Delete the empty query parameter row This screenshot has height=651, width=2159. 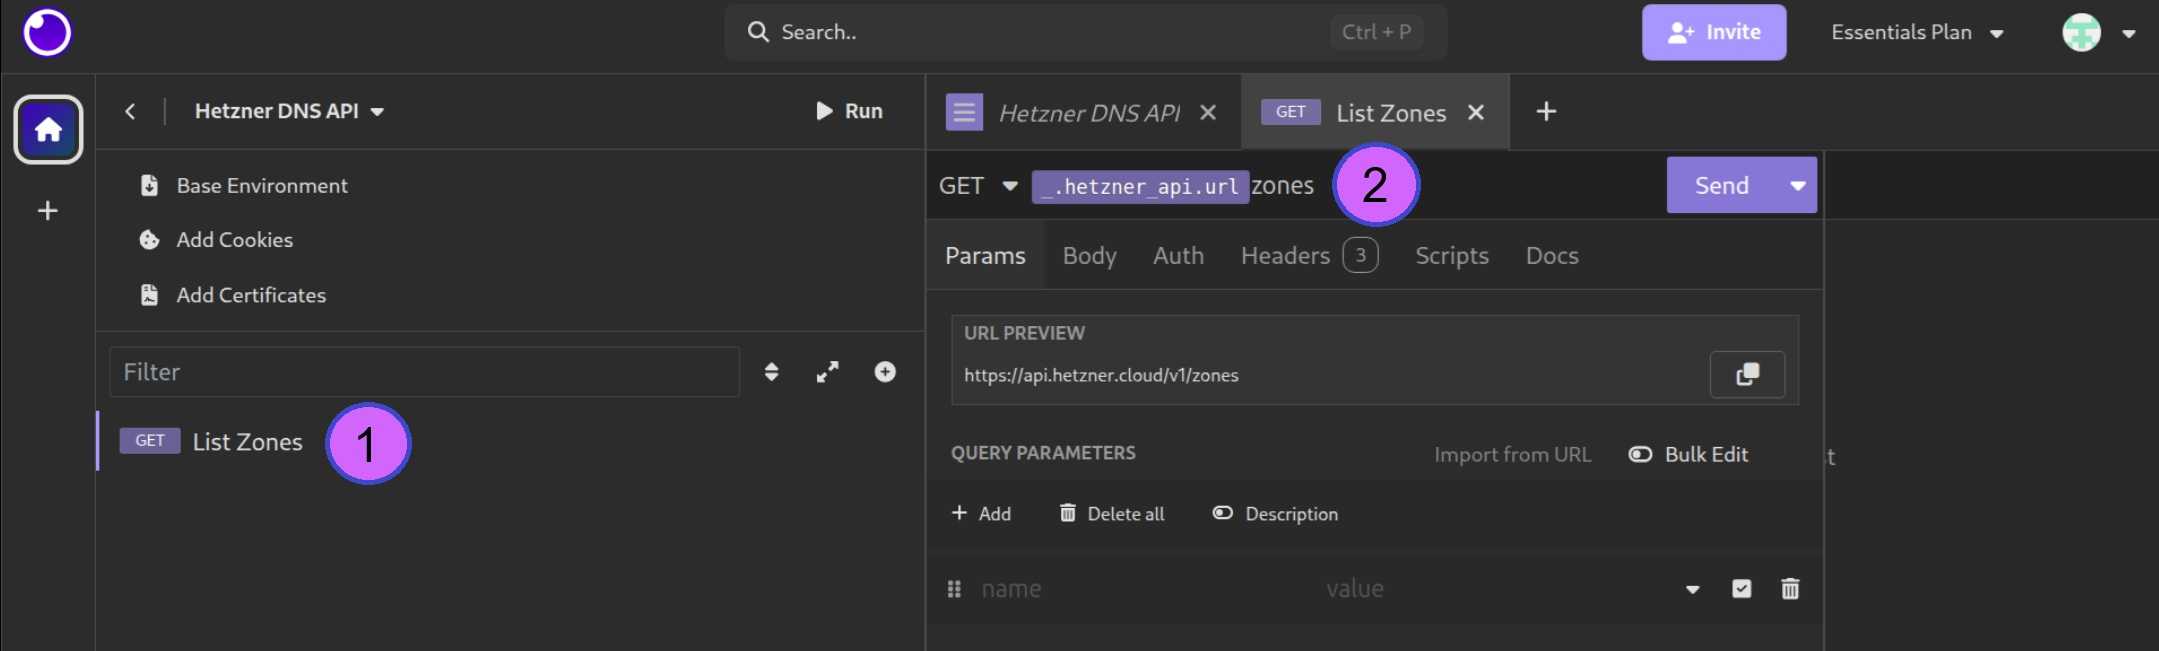tap(1790, 589)
